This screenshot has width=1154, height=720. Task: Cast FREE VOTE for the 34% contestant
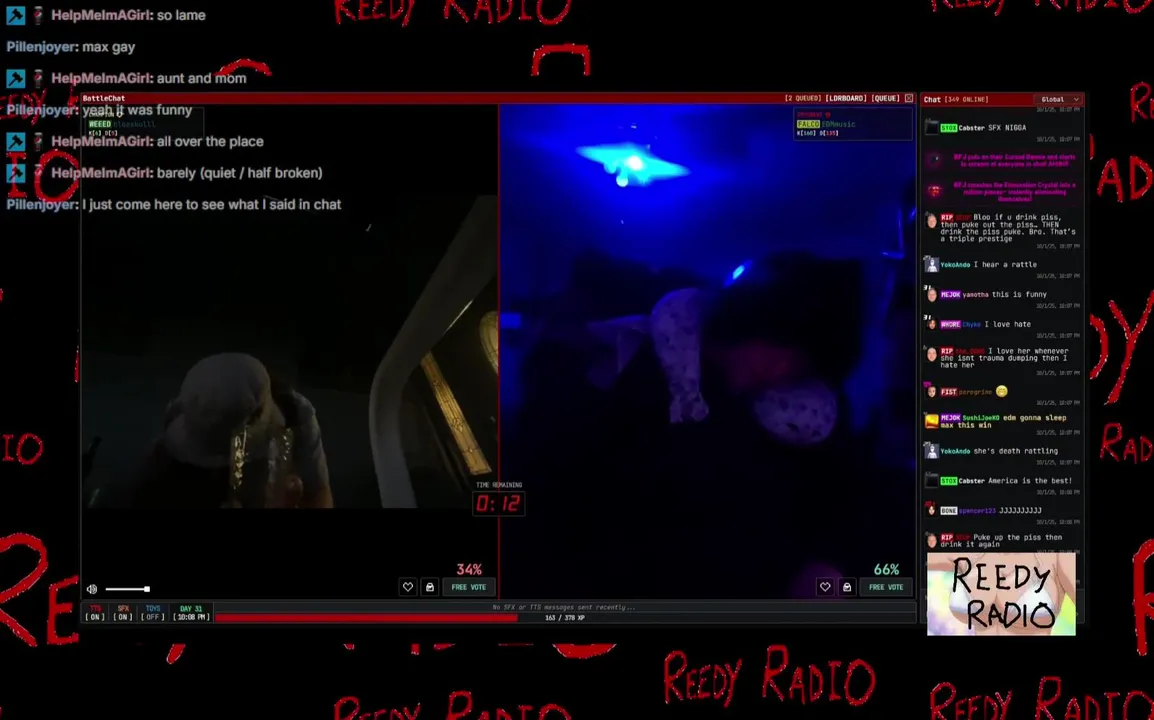(x=469, y=587)
